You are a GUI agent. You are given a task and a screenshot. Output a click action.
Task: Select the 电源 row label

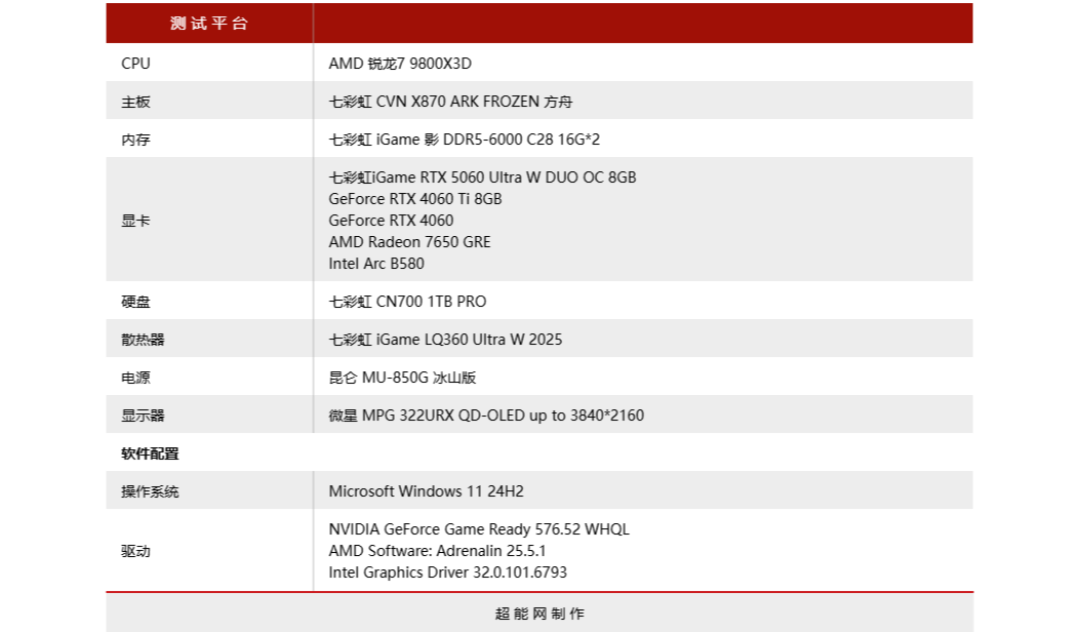coord(136,377)
